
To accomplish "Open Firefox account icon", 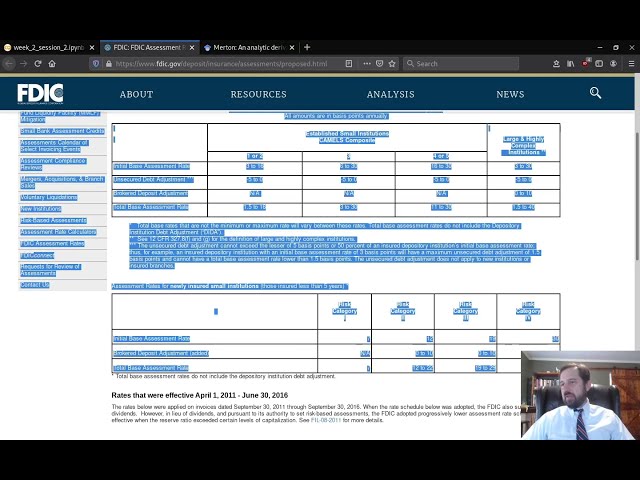I will click(x=613, y=64).
